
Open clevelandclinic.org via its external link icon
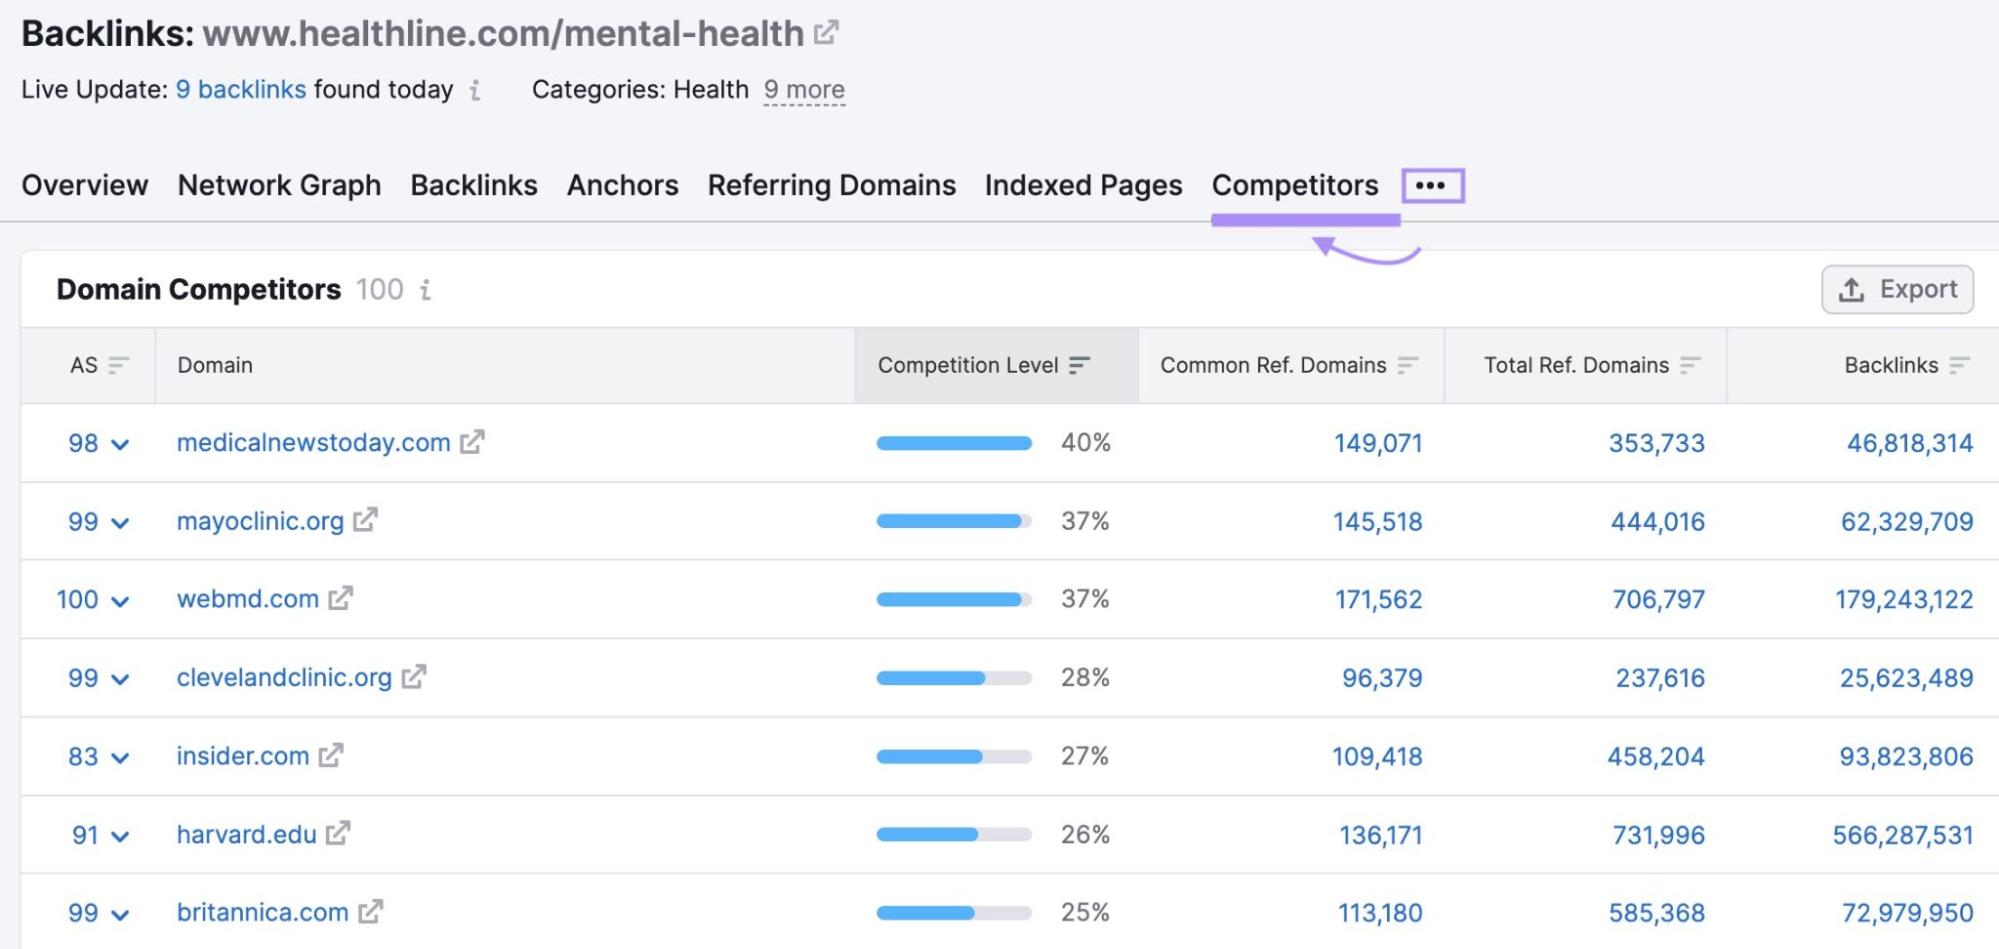tap(413, 677)
